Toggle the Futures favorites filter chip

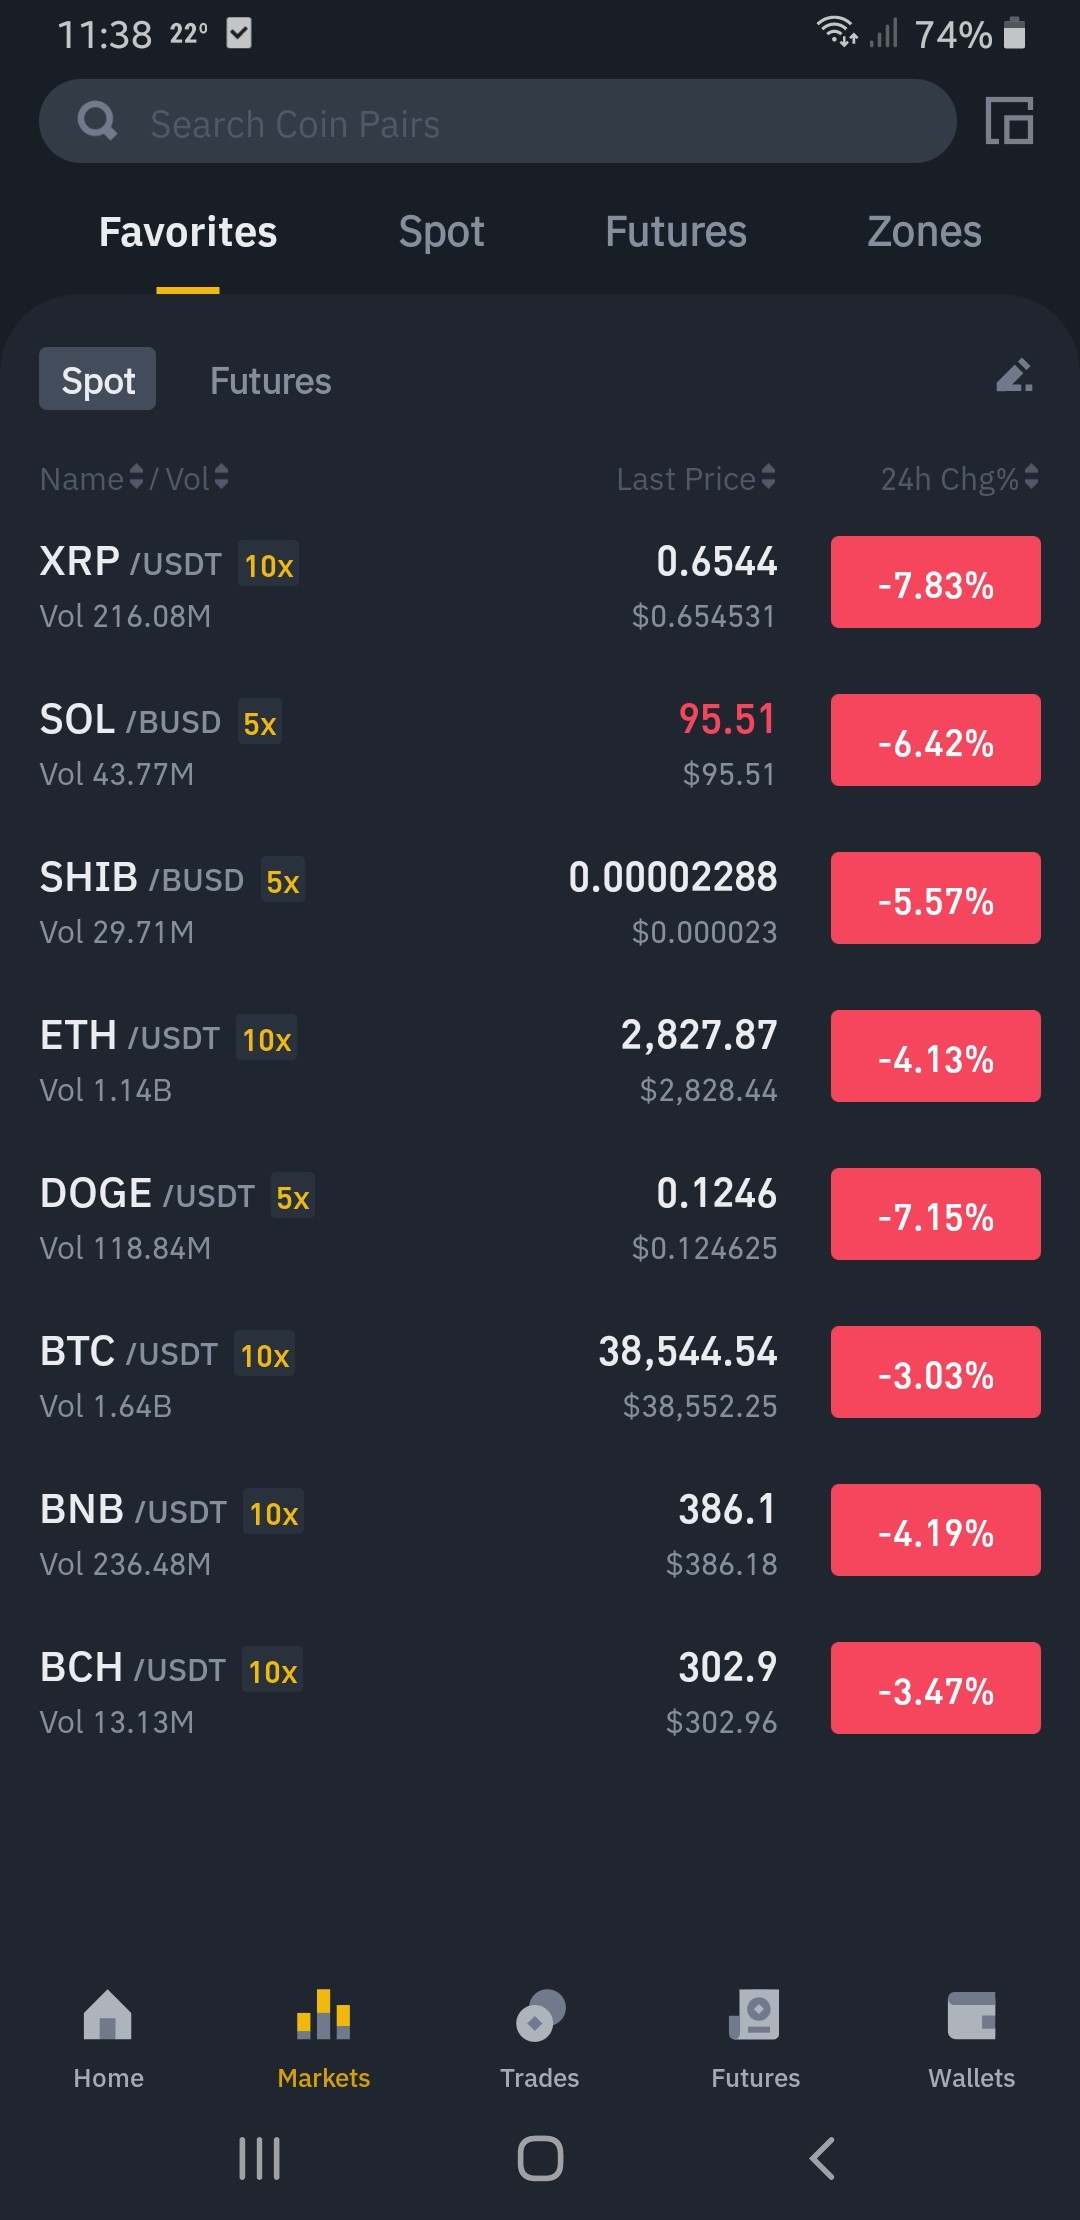tap(270, 381)
